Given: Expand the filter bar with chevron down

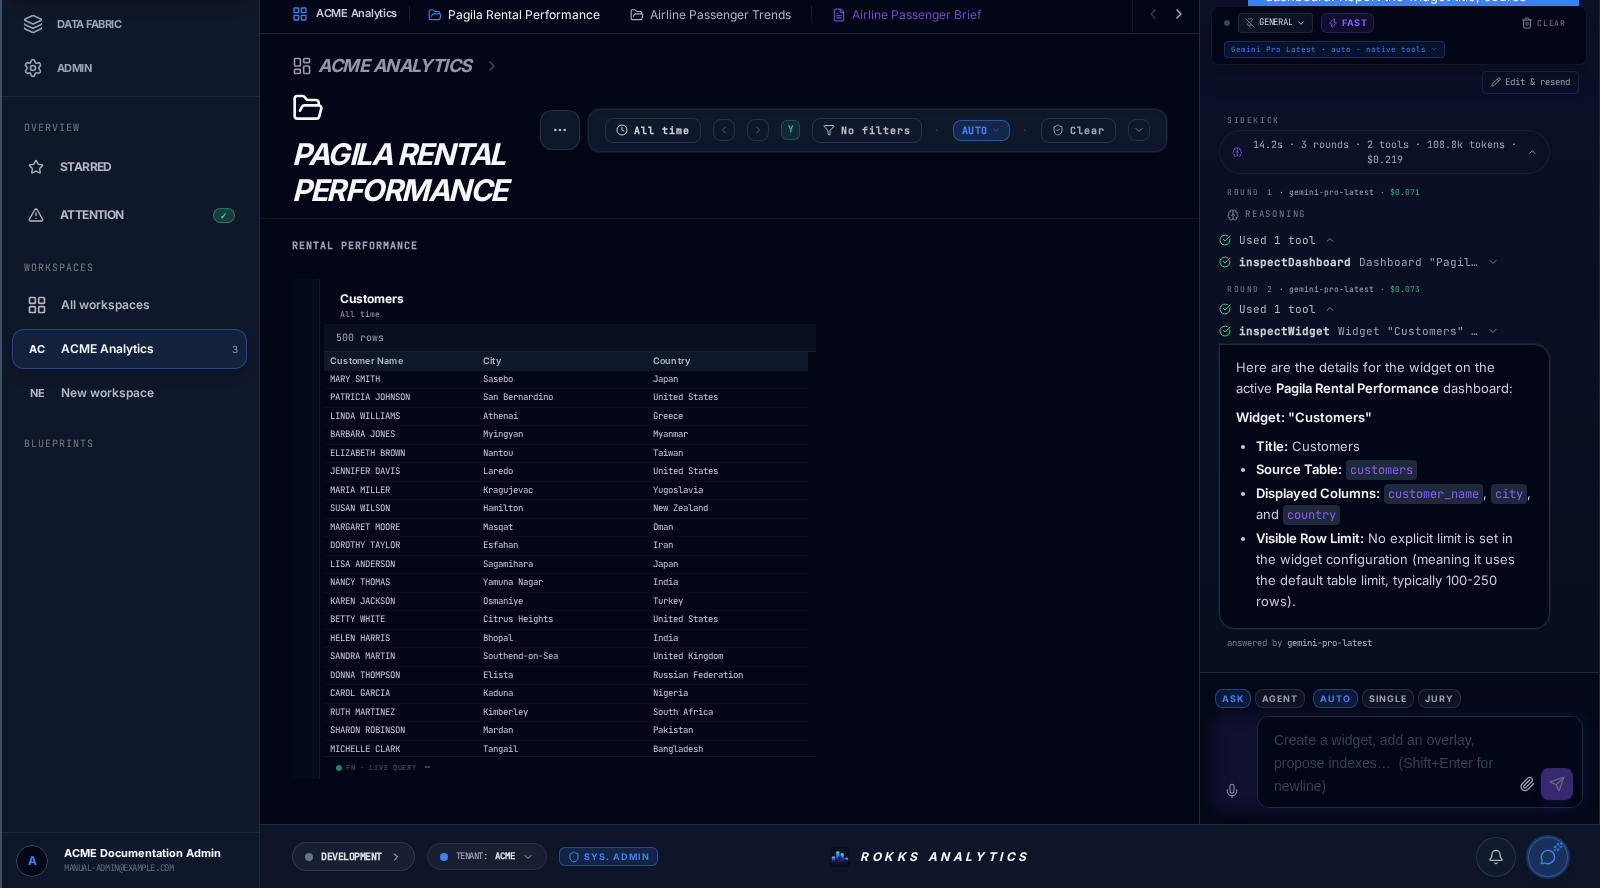Looking at the screenshot, I should pyautogui.click(x=1139, y=130).
